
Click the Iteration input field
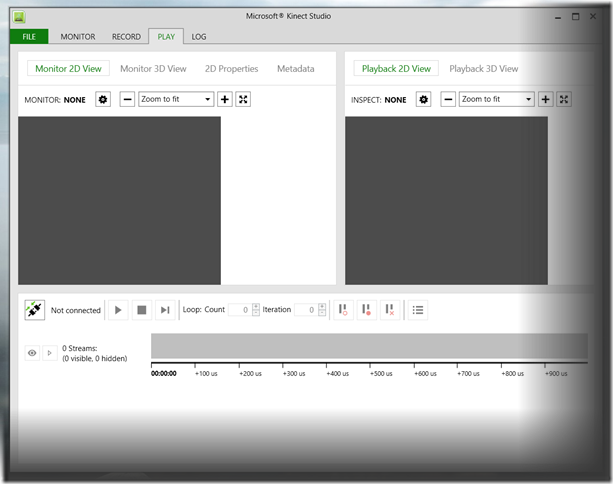click(x=306, y=310)
